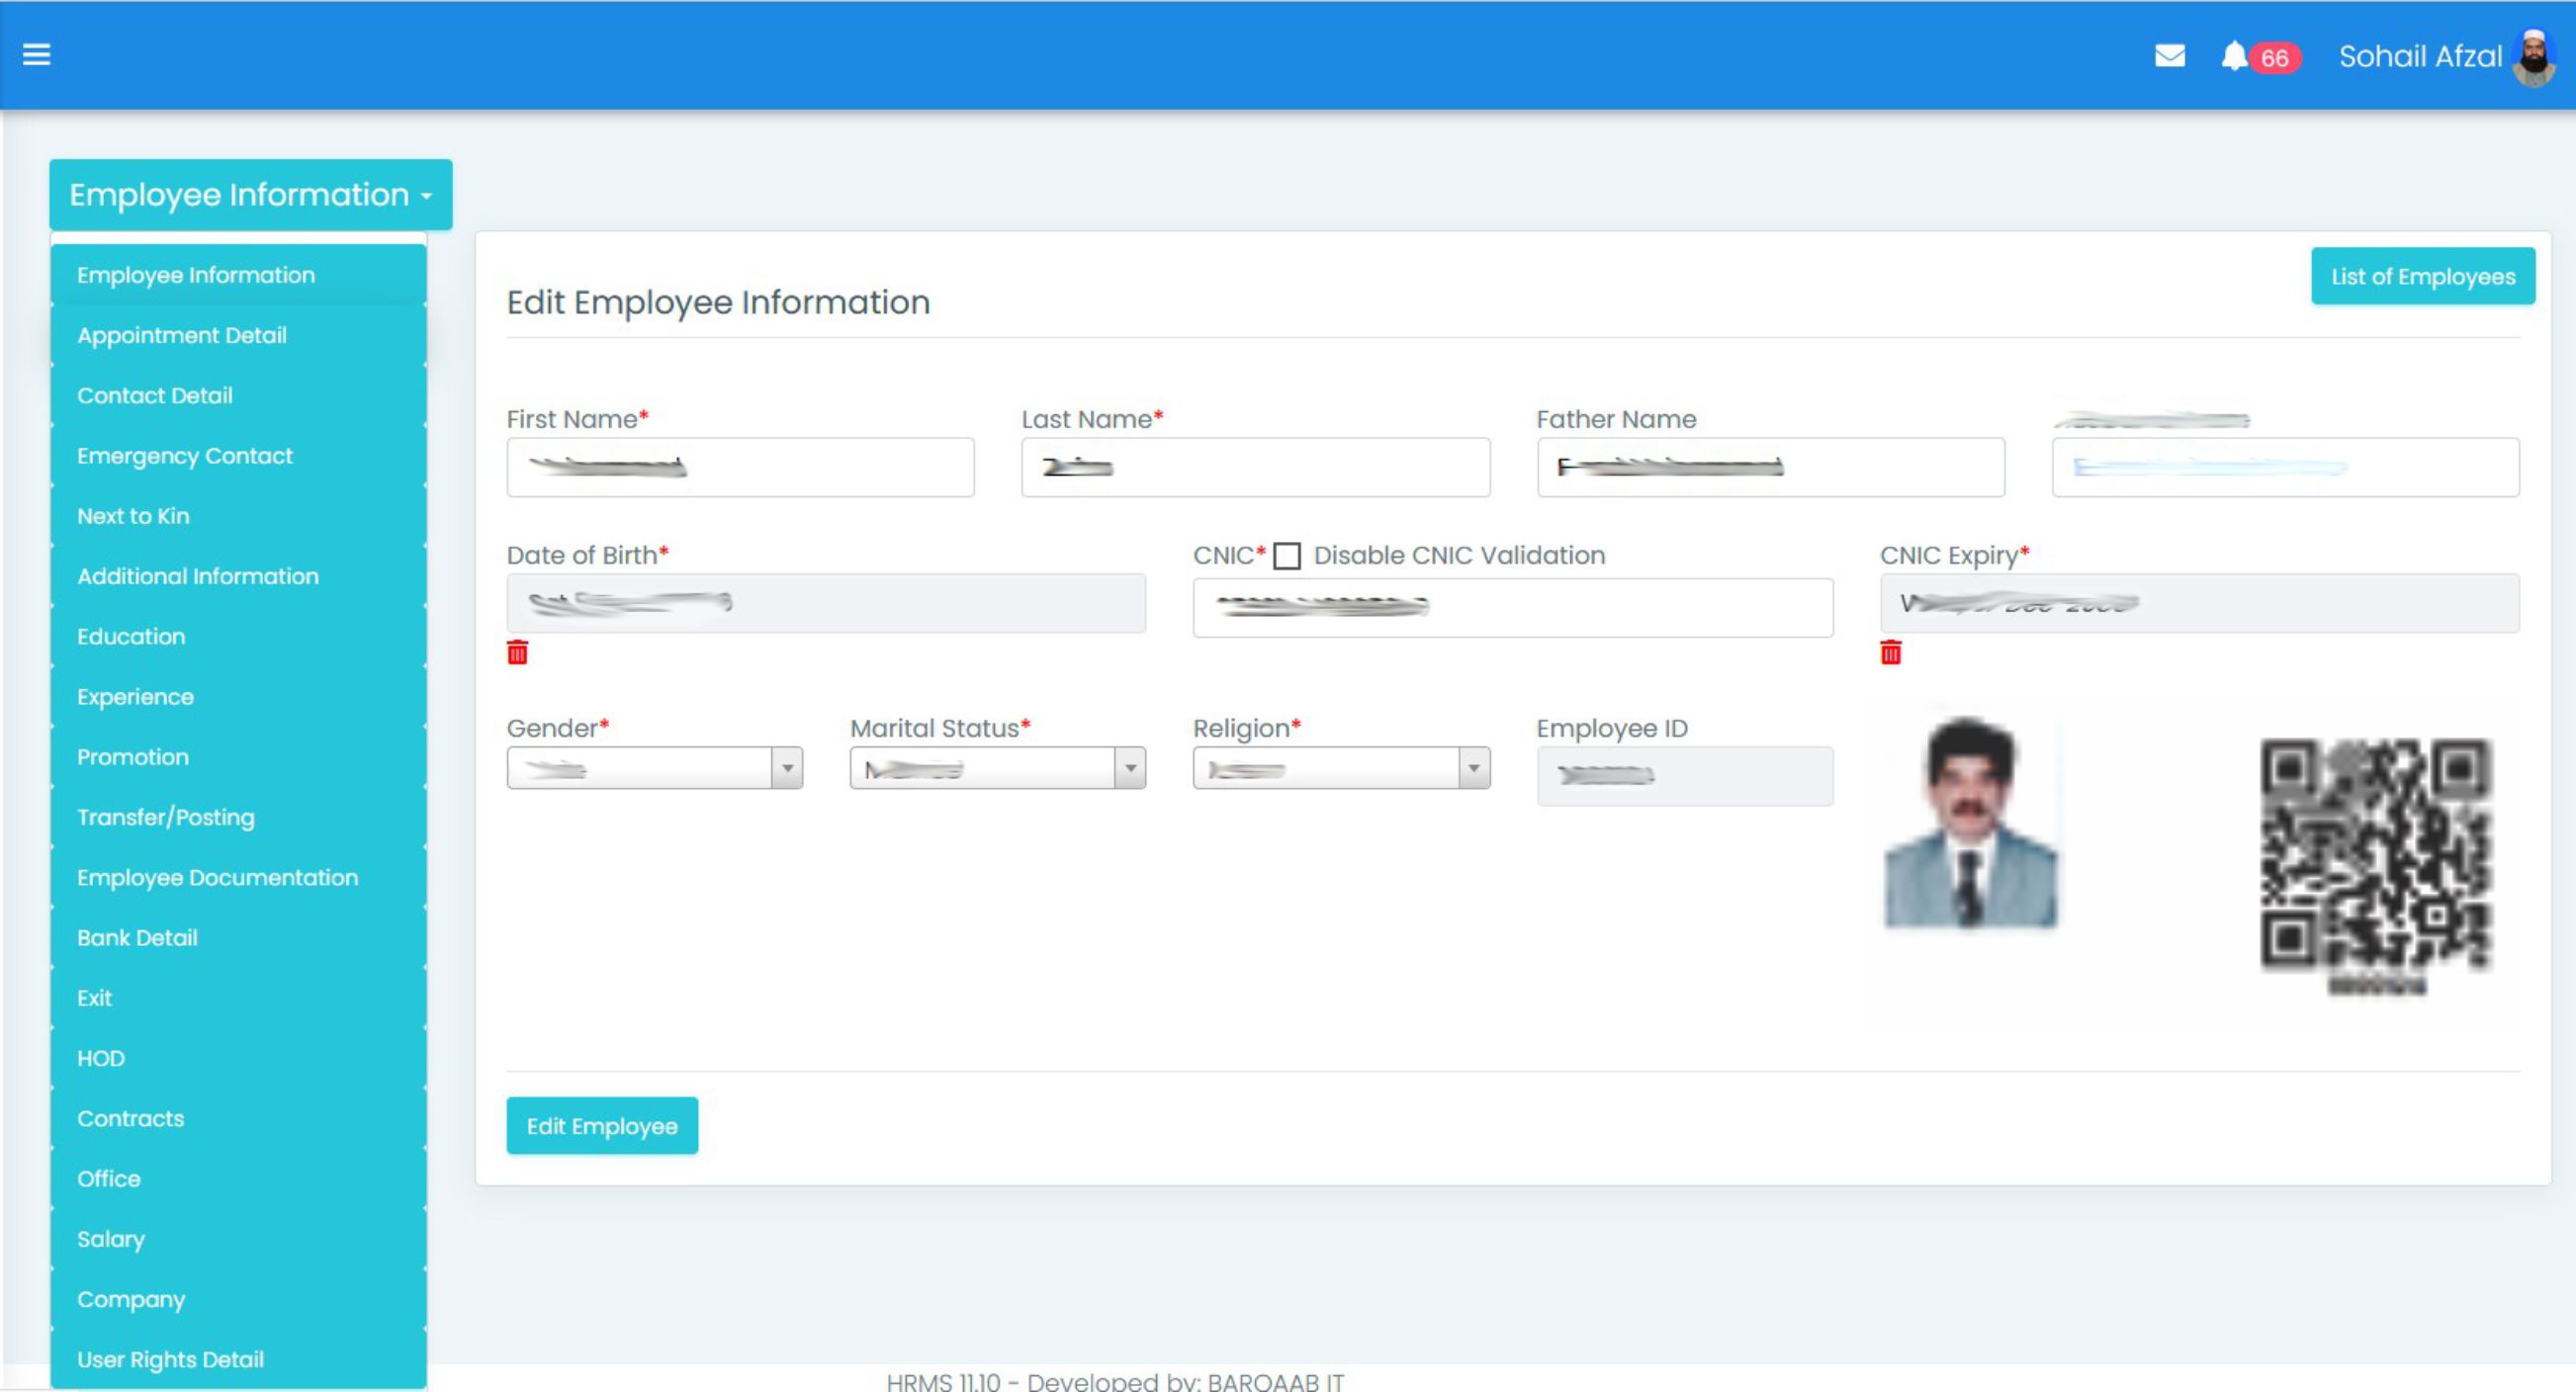Click the notification bell icon
Viewport: 2576px width, 1392px height.
[x=2234, y=56]
